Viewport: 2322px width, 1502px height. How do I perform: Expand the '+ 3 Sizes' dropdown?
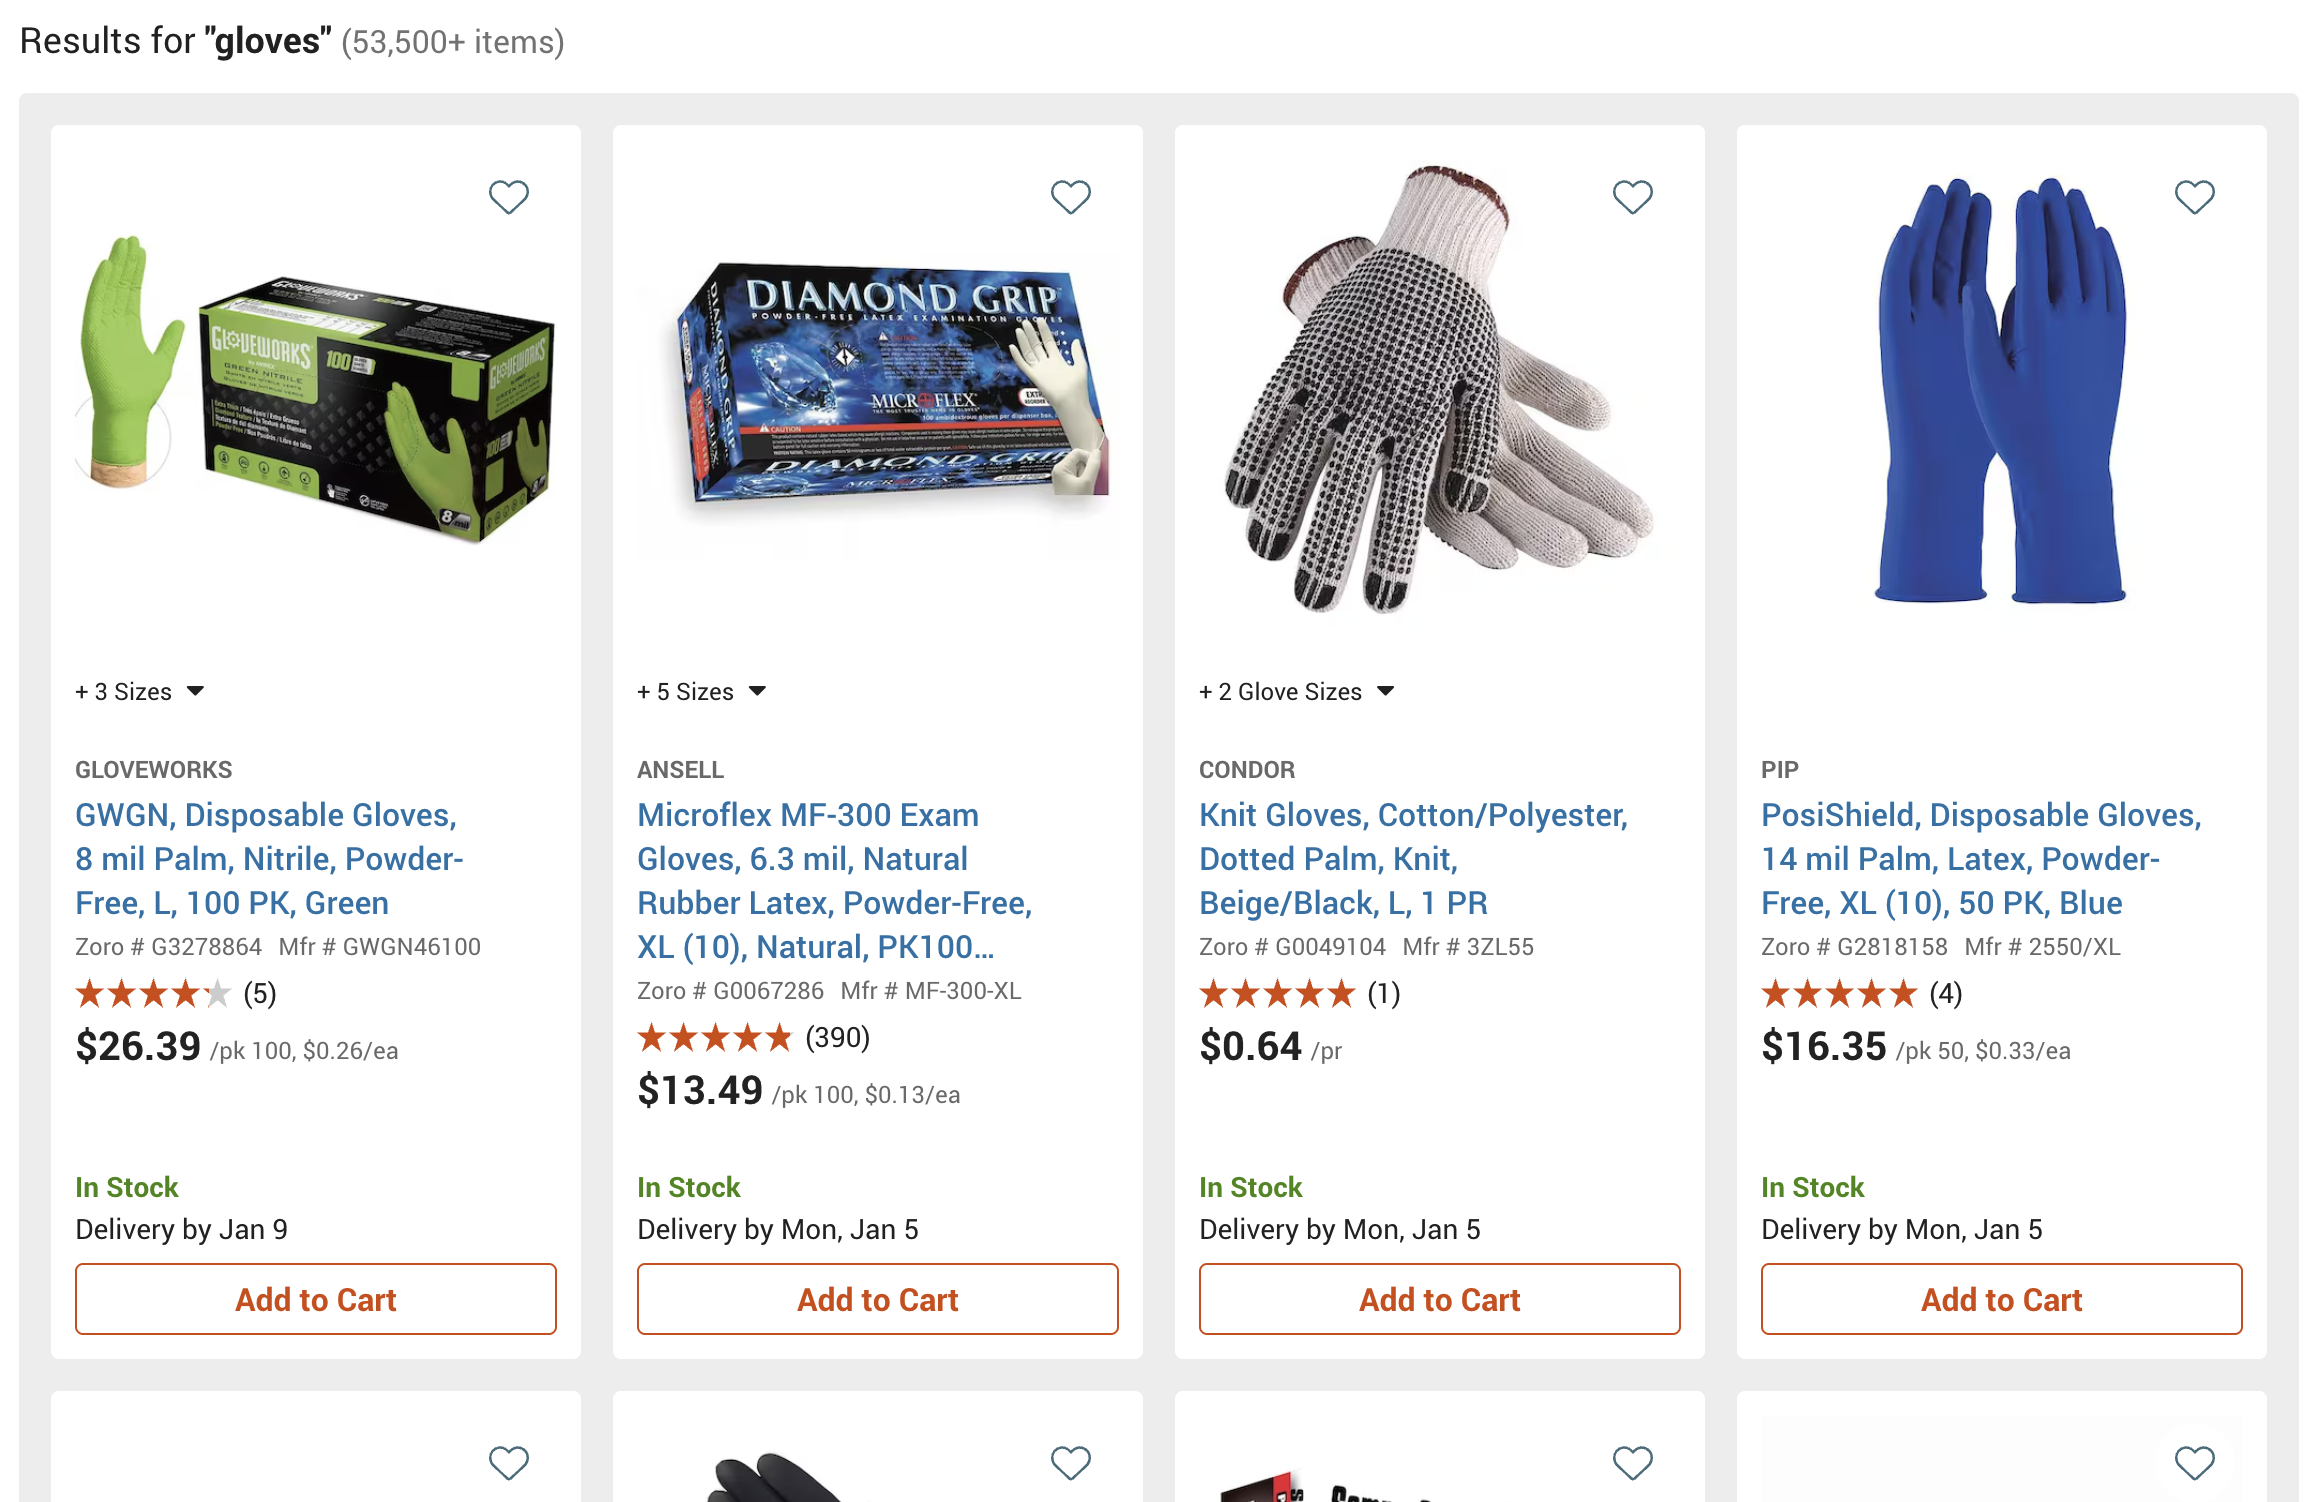pos(140,692)
